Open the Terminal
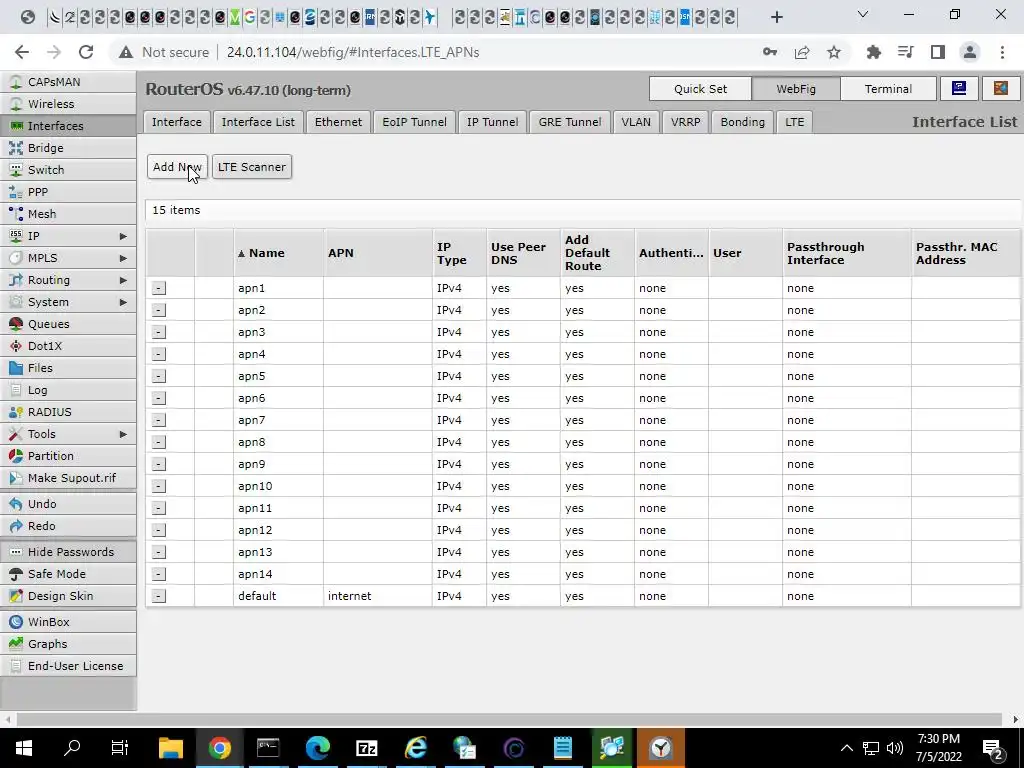This screenshot has width=1024, height=768. point(888,89)
